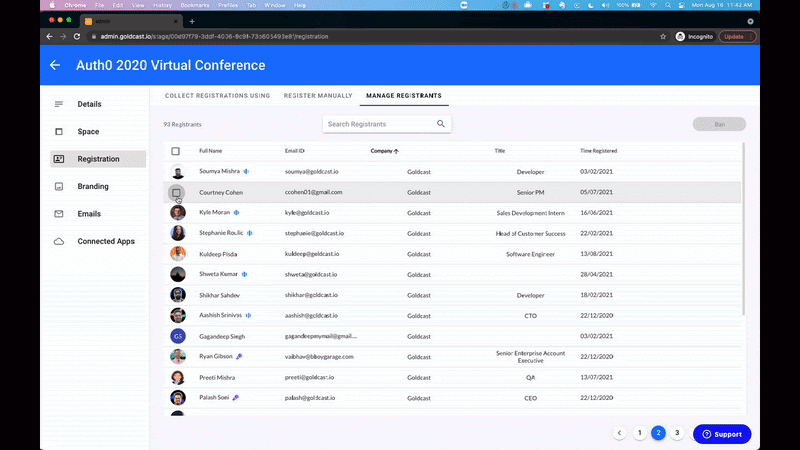The height and width of the screenshot is (450, 800).
Task: Open the File menu
Action: point(99,5)
